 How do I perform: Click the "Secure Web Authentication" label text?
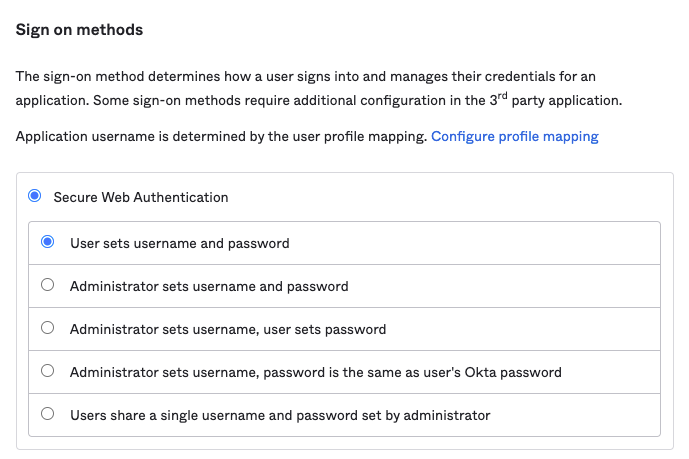point(141,197)
